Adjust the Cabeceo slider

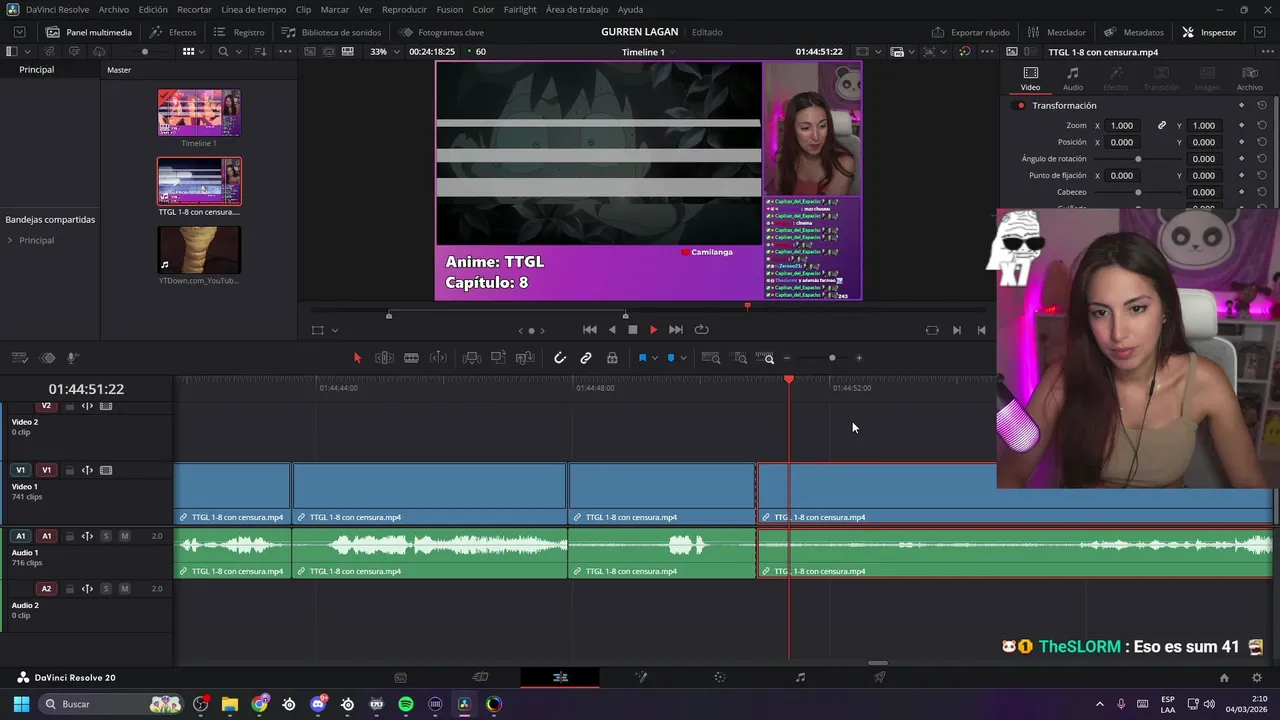click(1138, 192)
